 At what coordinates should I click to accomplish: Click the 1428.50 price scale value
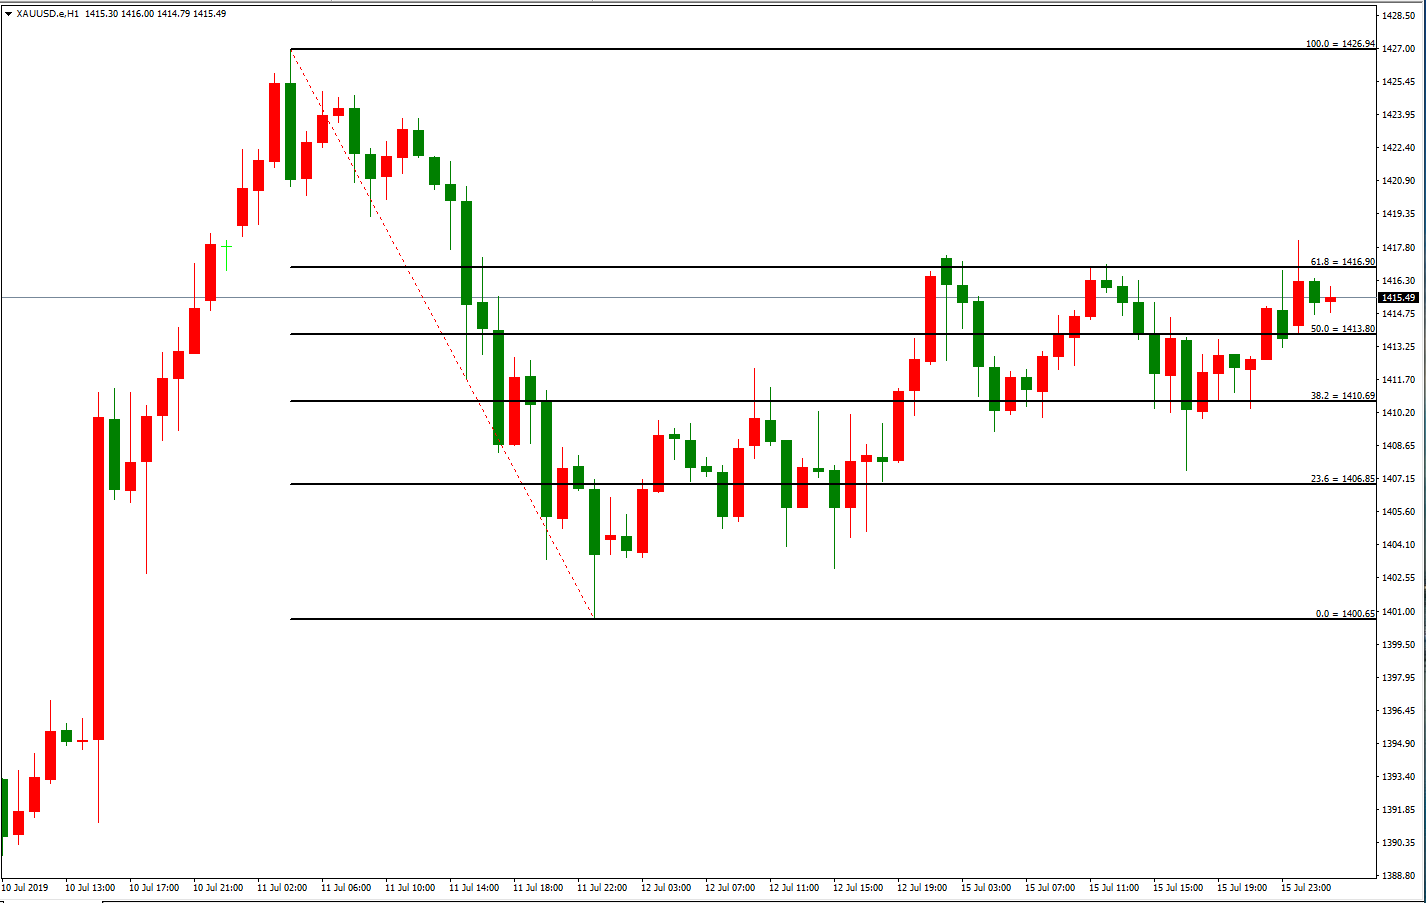[x=1398, y=16]
